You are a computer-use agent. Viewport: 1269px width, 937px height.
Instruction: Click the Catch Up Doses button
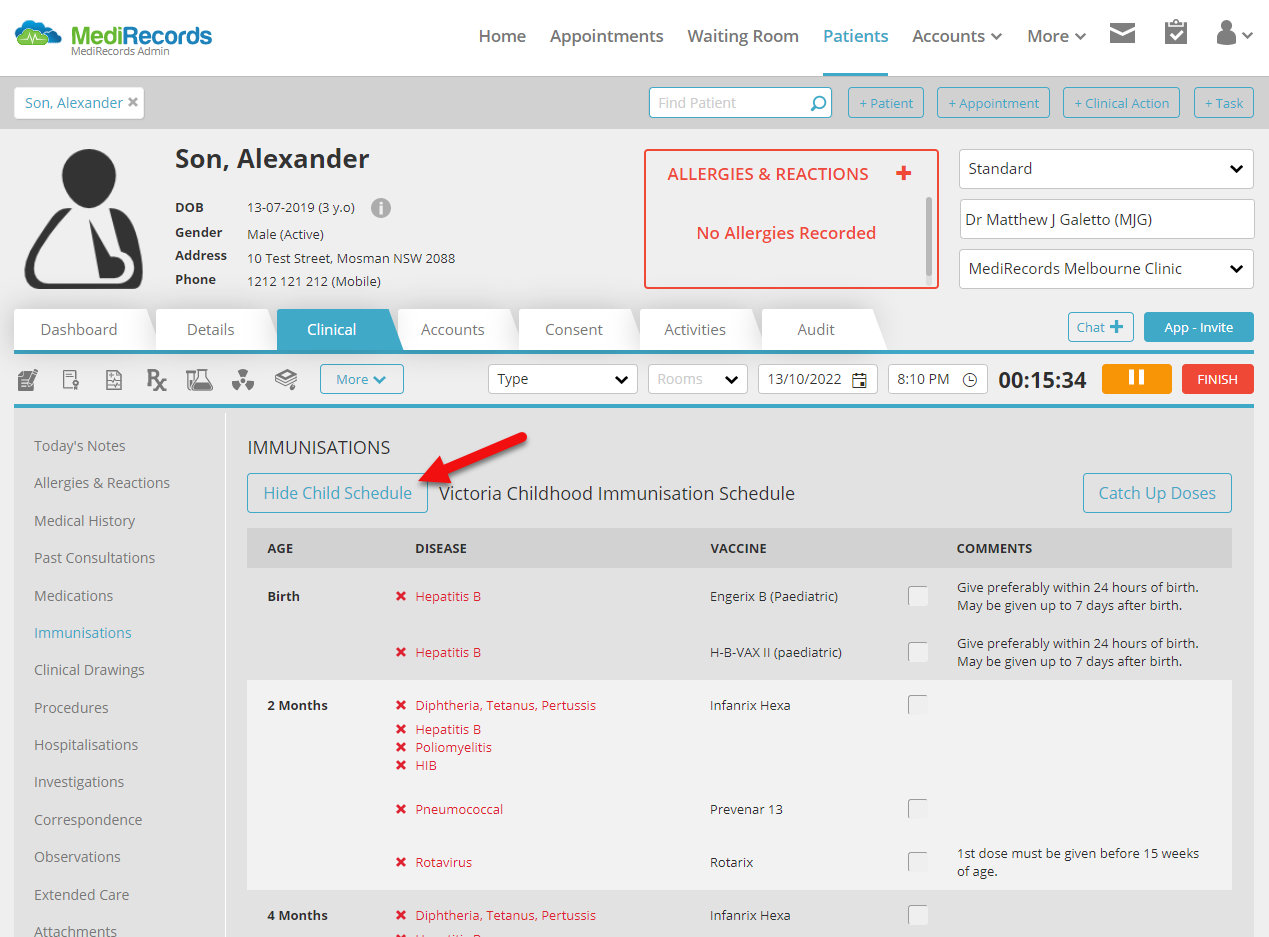pos(1157,493)
